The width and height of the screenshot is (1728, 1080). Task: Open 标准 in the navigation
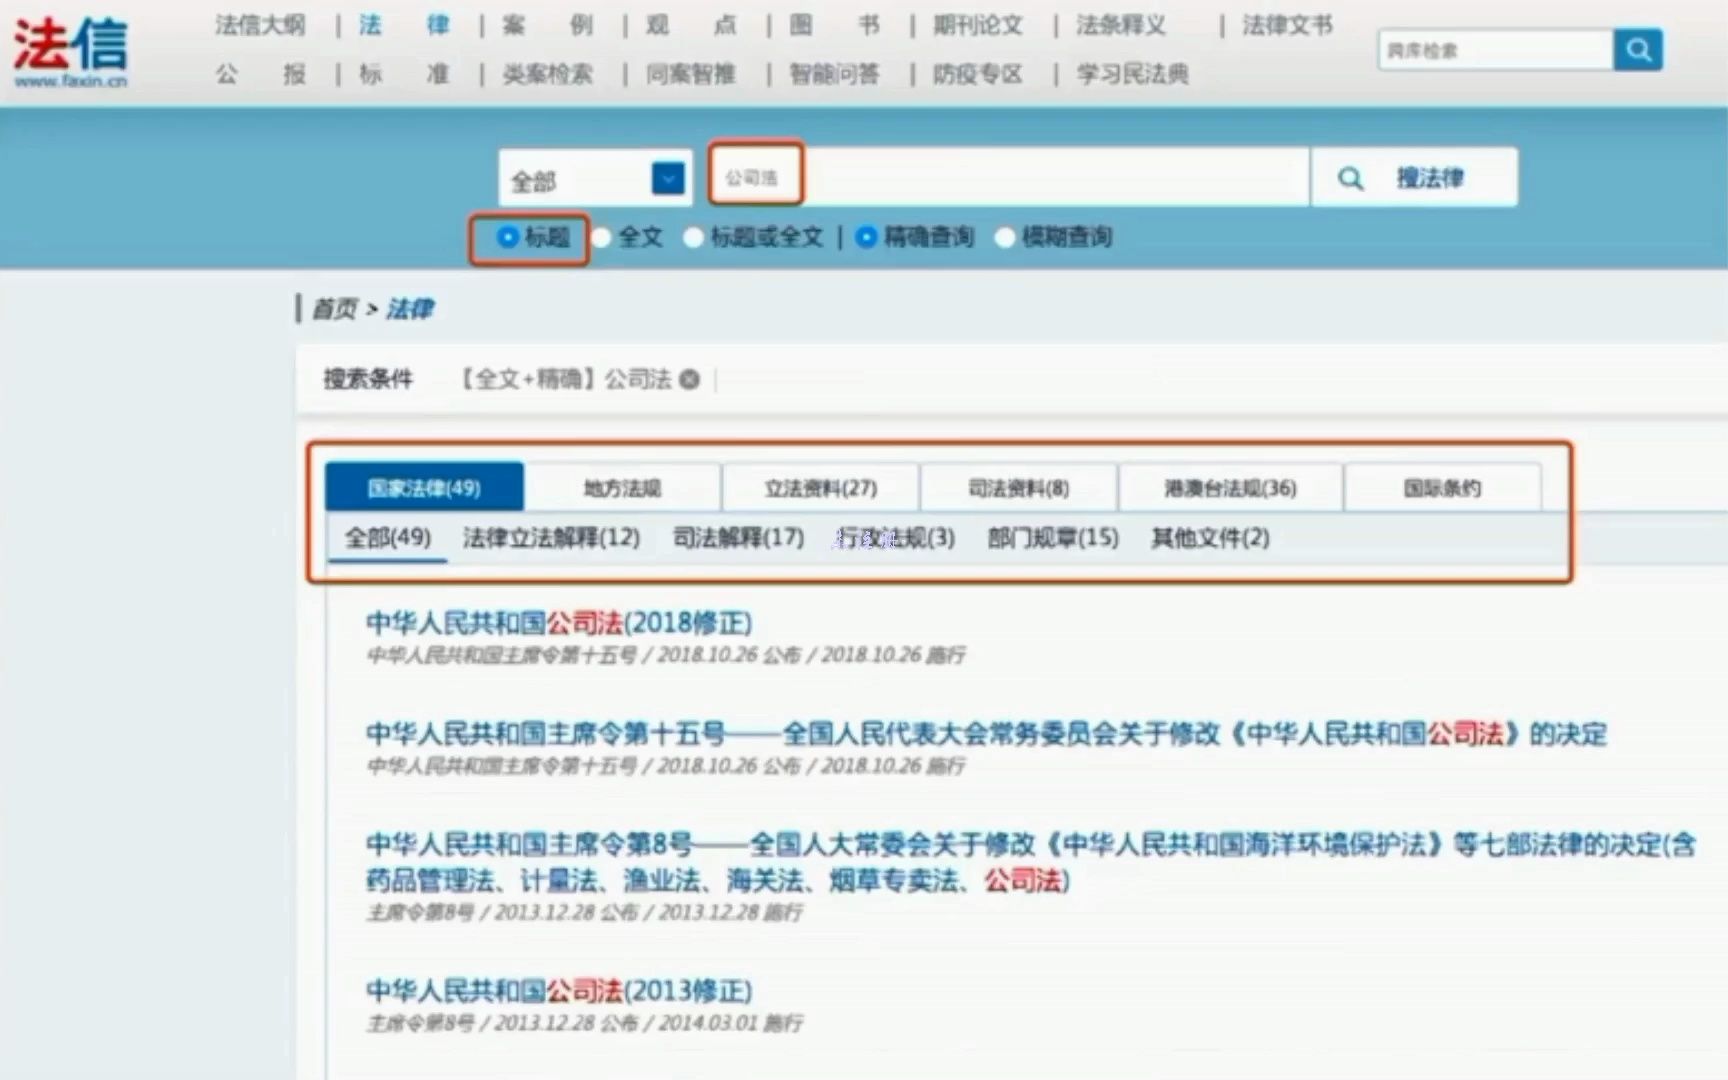tap(404, 74)
